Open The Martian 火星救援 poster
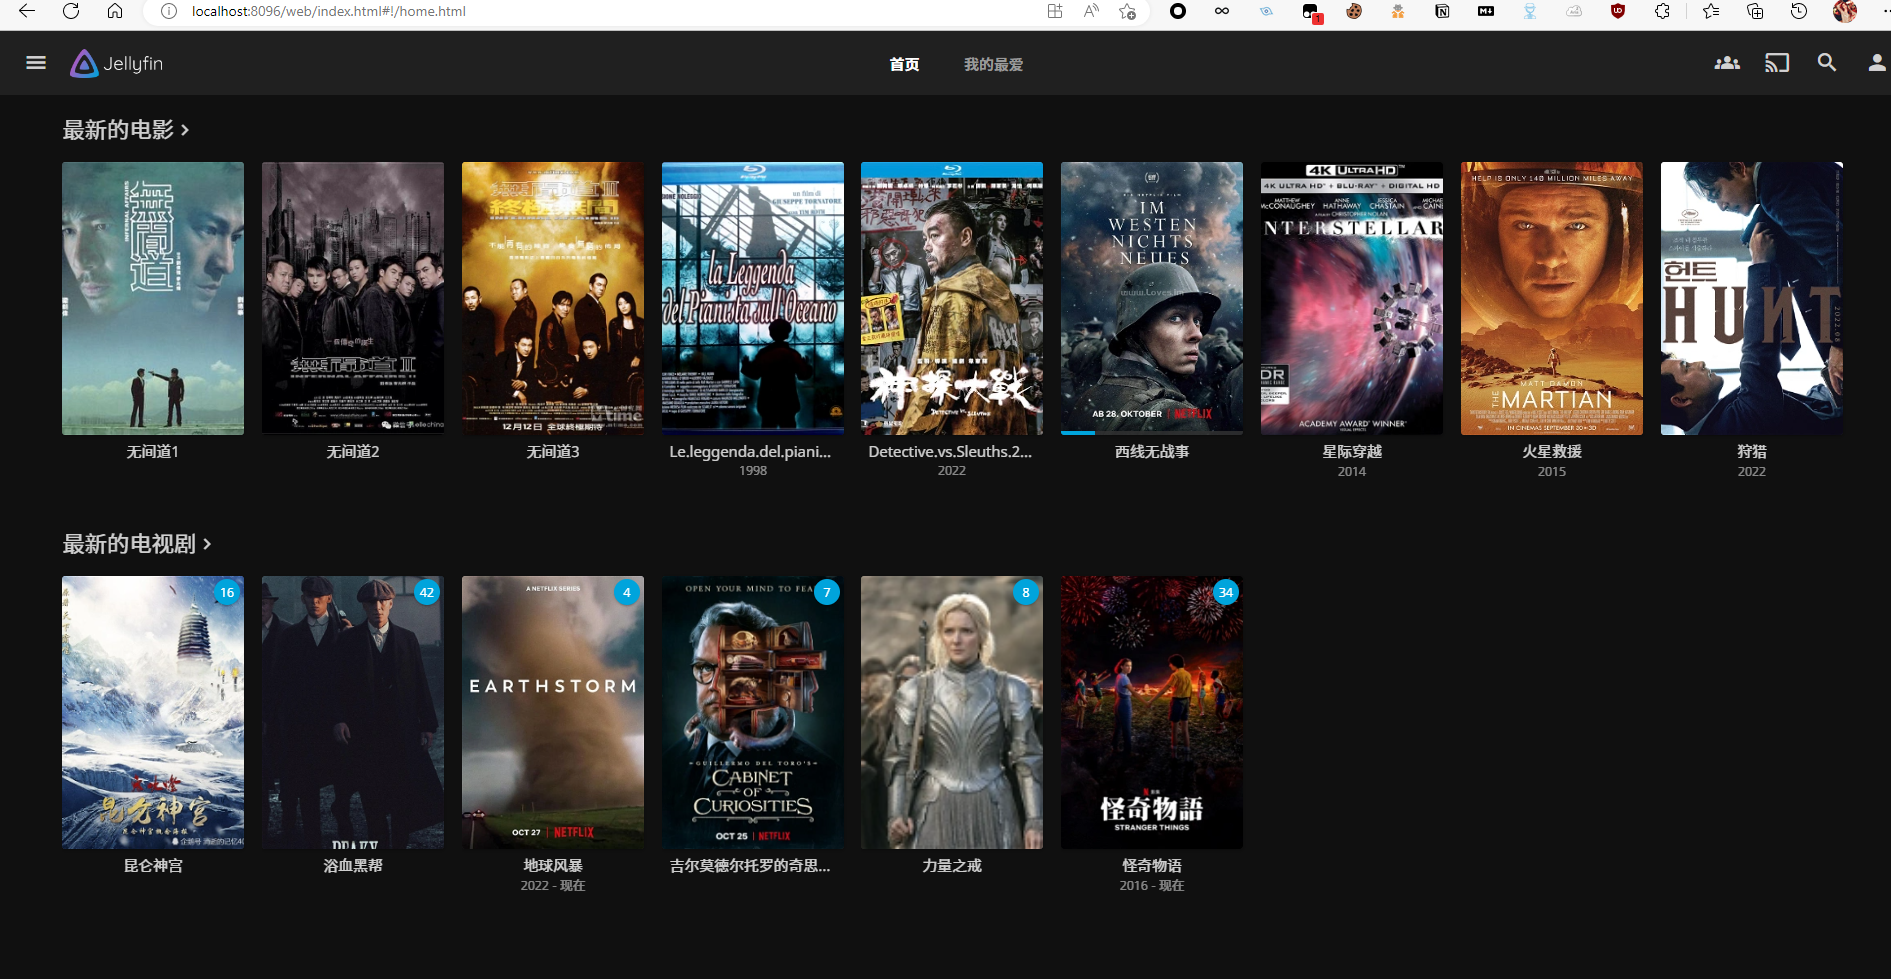The height and width of the screenshot is (979, 1891). pyautogui.click(x=1552, y=298)
